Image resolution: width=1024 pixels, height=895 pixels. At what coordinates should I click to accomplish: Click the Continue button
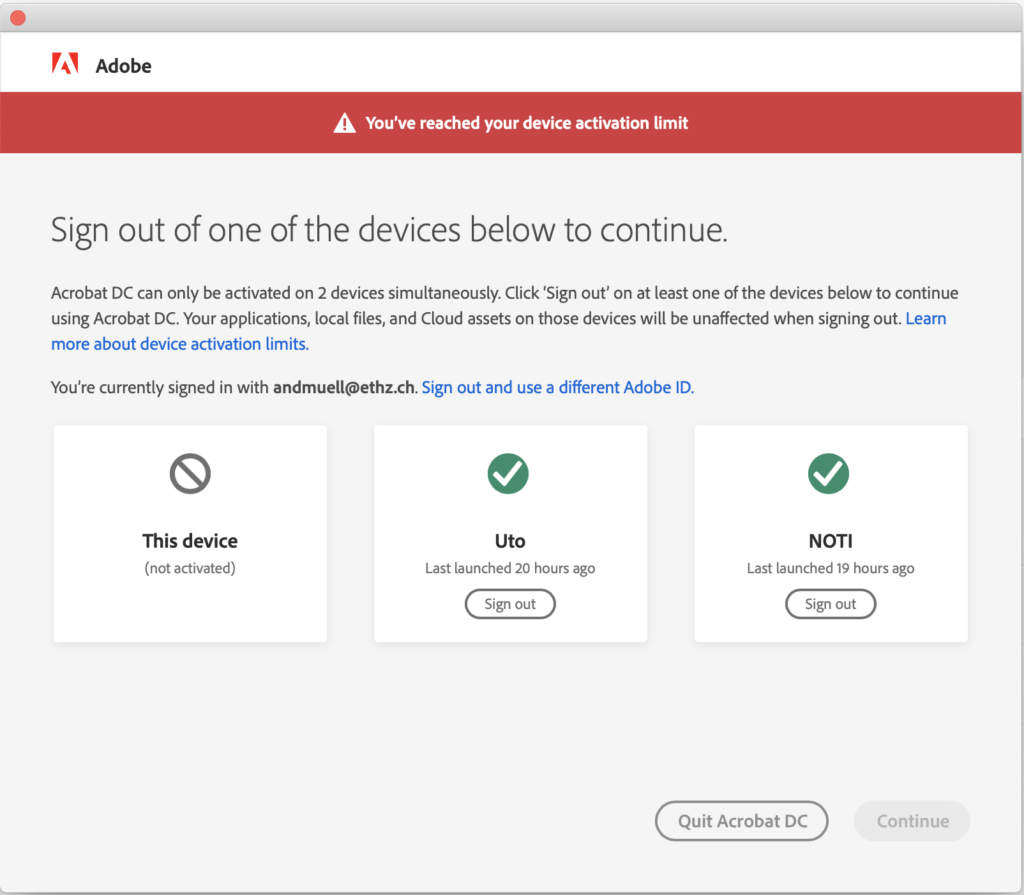tap(912, 821)
